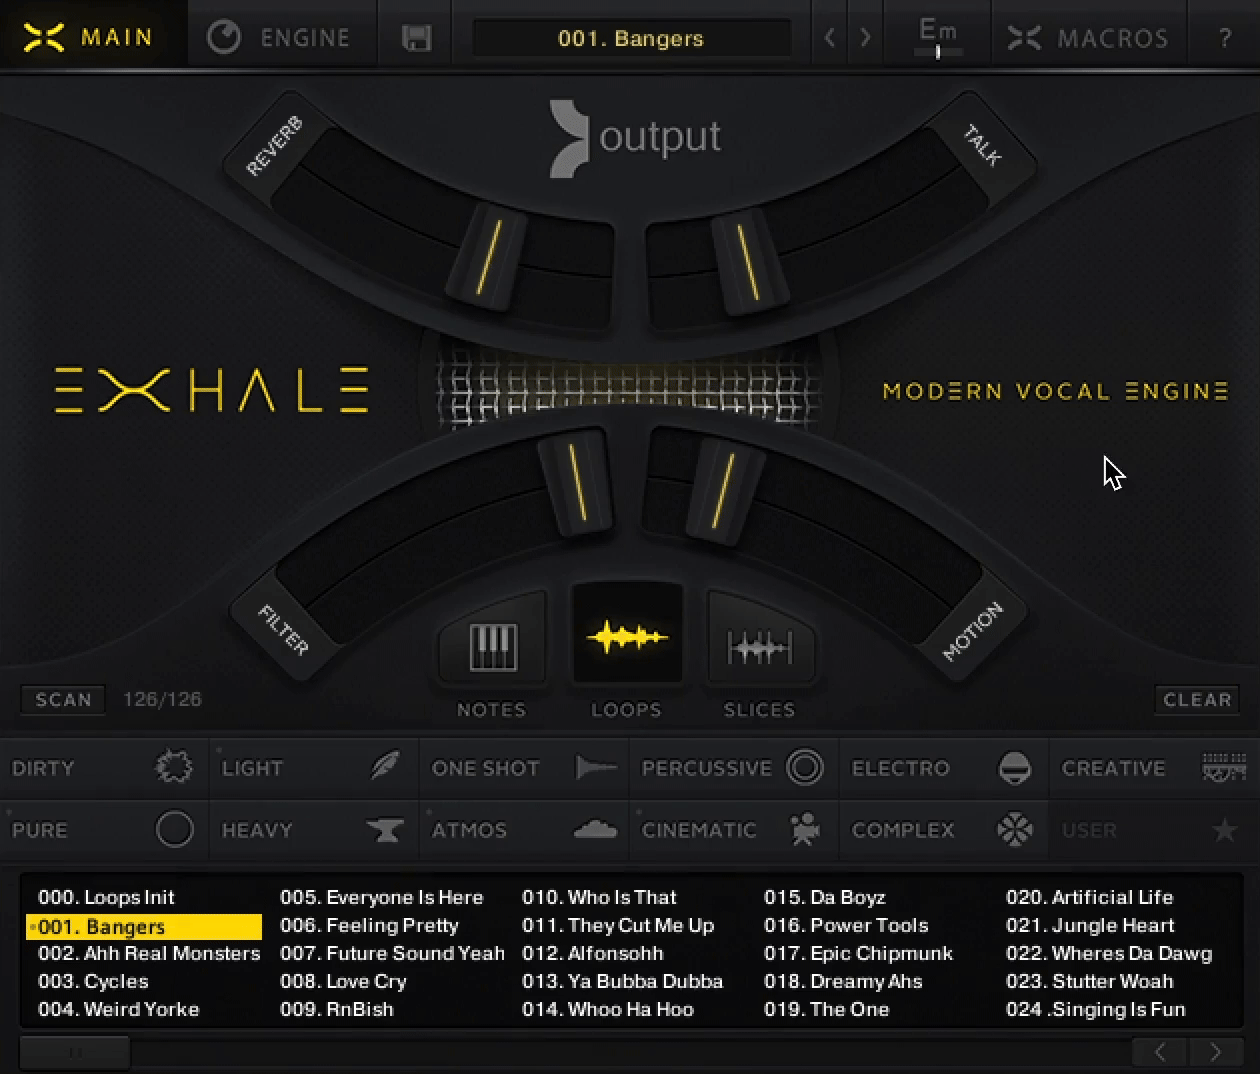This screenshot has width=1260, height=1074.
Task: Filter presets by COMPLEX tag
Action: point(944,830)
